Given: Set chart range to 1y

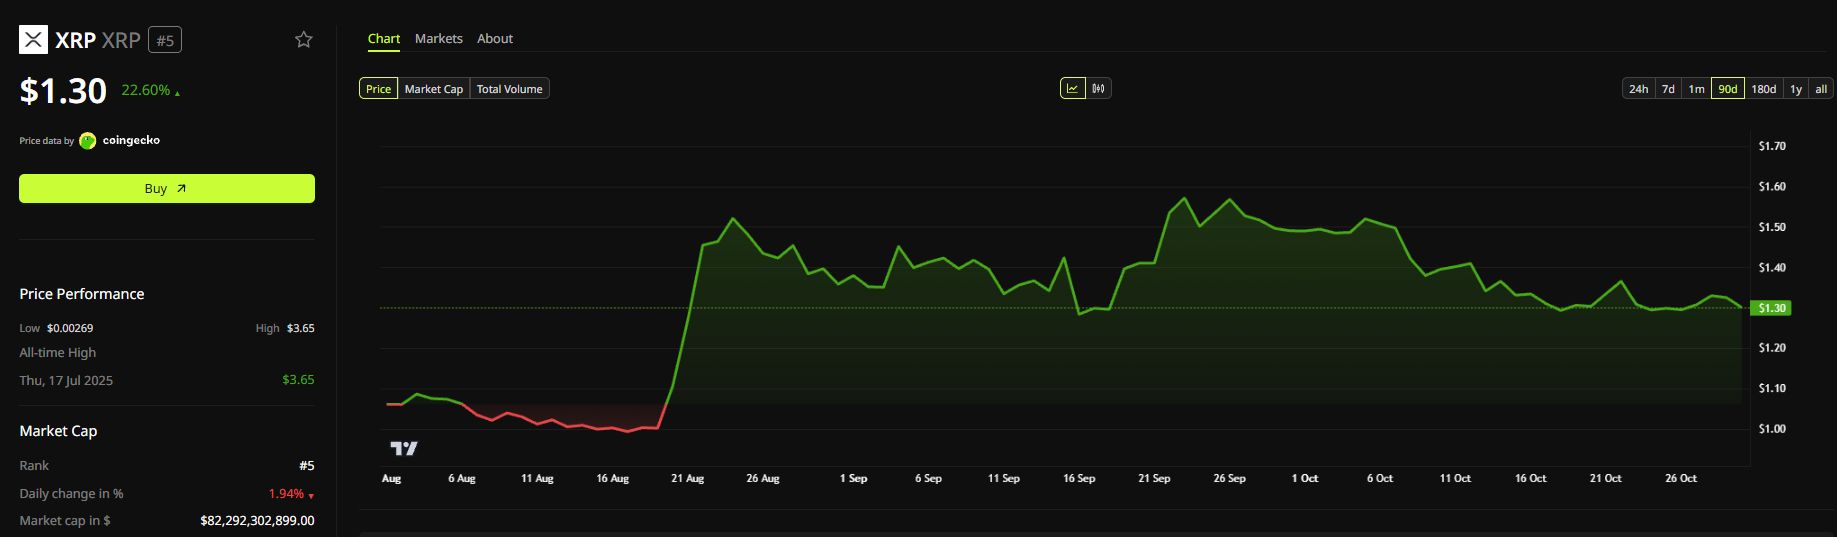Looking at the screenshot, I should pyautogui.click(x=1796, y=89).
